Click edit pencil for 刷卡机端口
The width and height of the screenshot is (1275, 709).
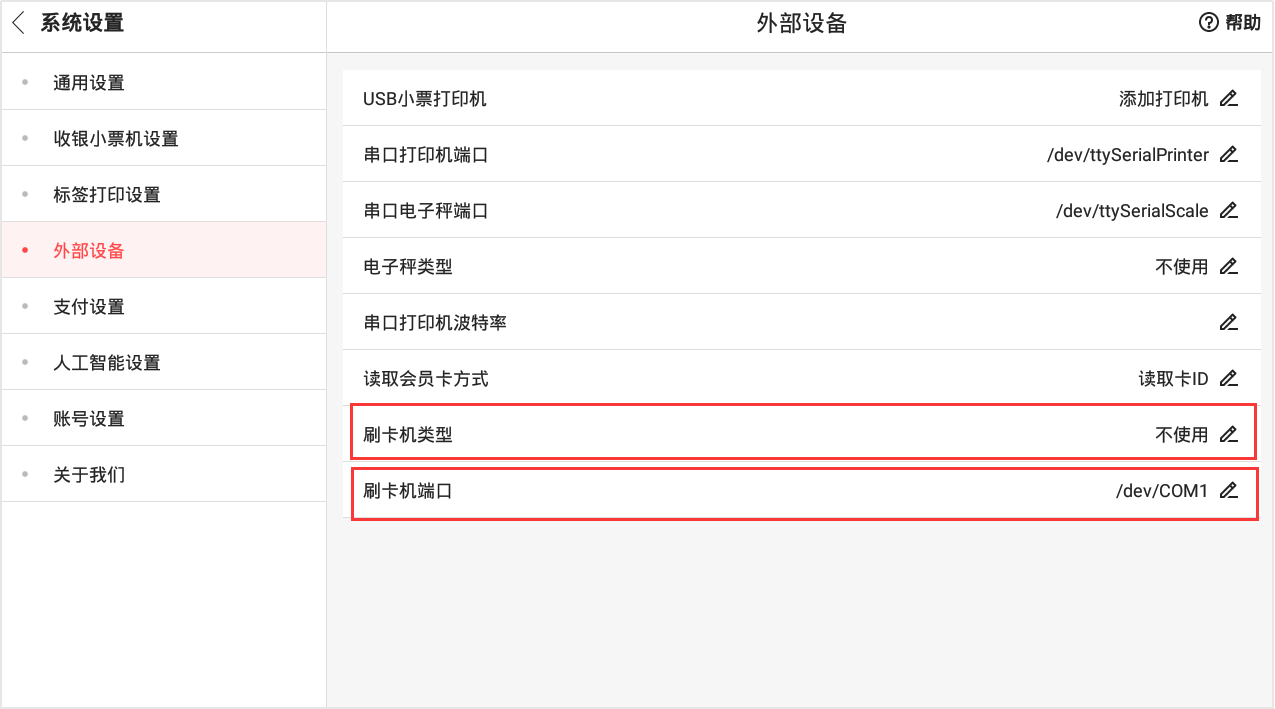pyautogui.click(x=1229, y=491)
